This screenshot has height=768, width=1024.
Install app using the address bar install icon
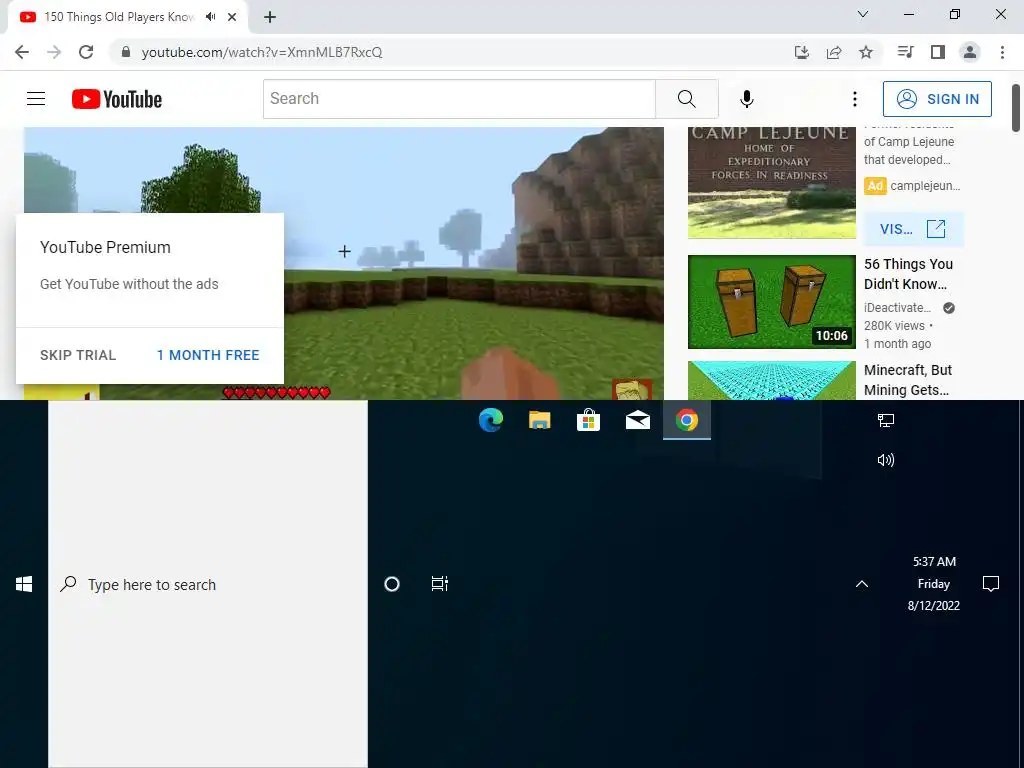click(802, 52)
